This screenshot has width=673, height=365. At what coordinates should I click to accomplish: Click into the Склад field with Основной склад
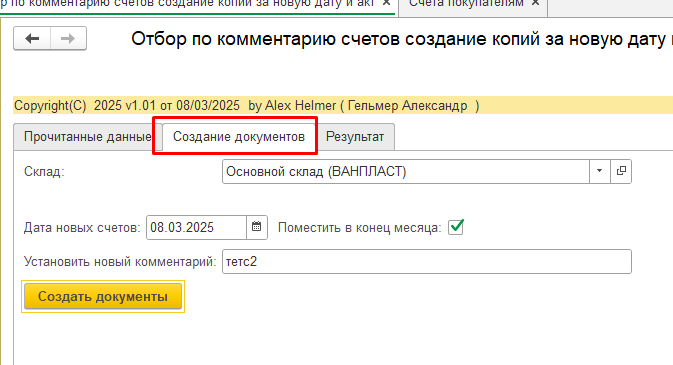click(406, 171)
